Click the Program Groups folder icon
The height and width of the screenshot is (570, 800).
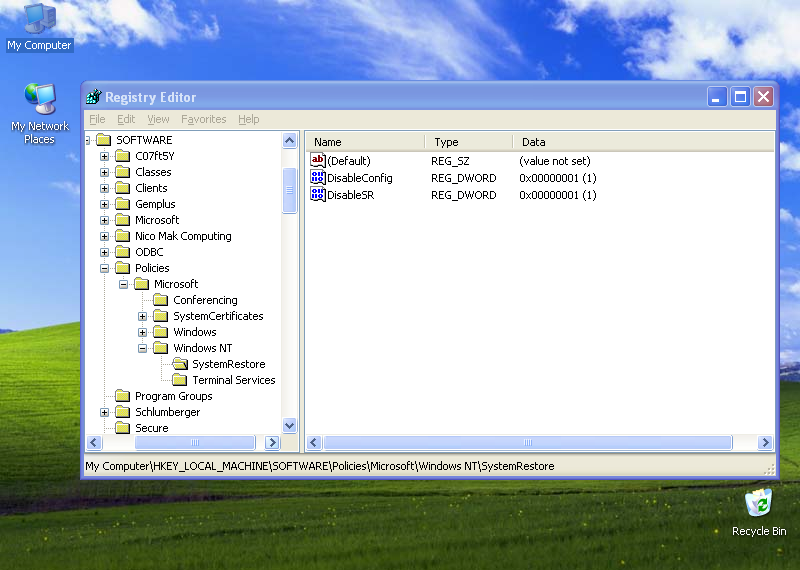coord(122,395)
